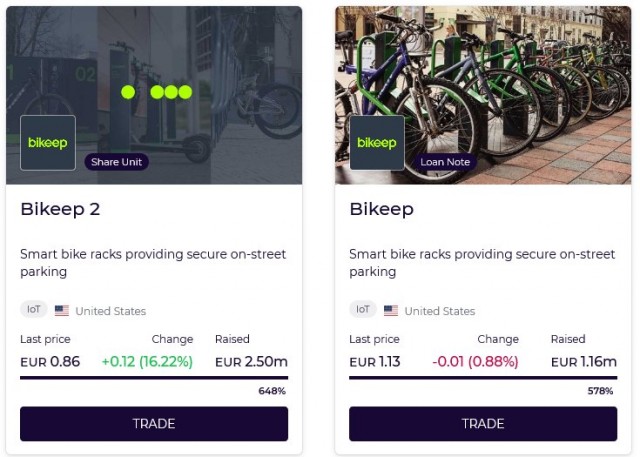This screenshot has height=457, width=640.
Task: Click the Share Unit badge
Action: pyautogui.click(x=116, y=162)
